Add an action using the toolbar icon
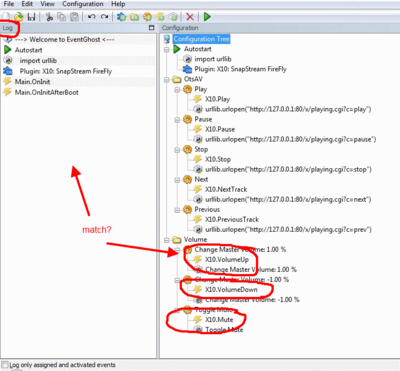This screenshot has width=400, height=371. point(173,16)
